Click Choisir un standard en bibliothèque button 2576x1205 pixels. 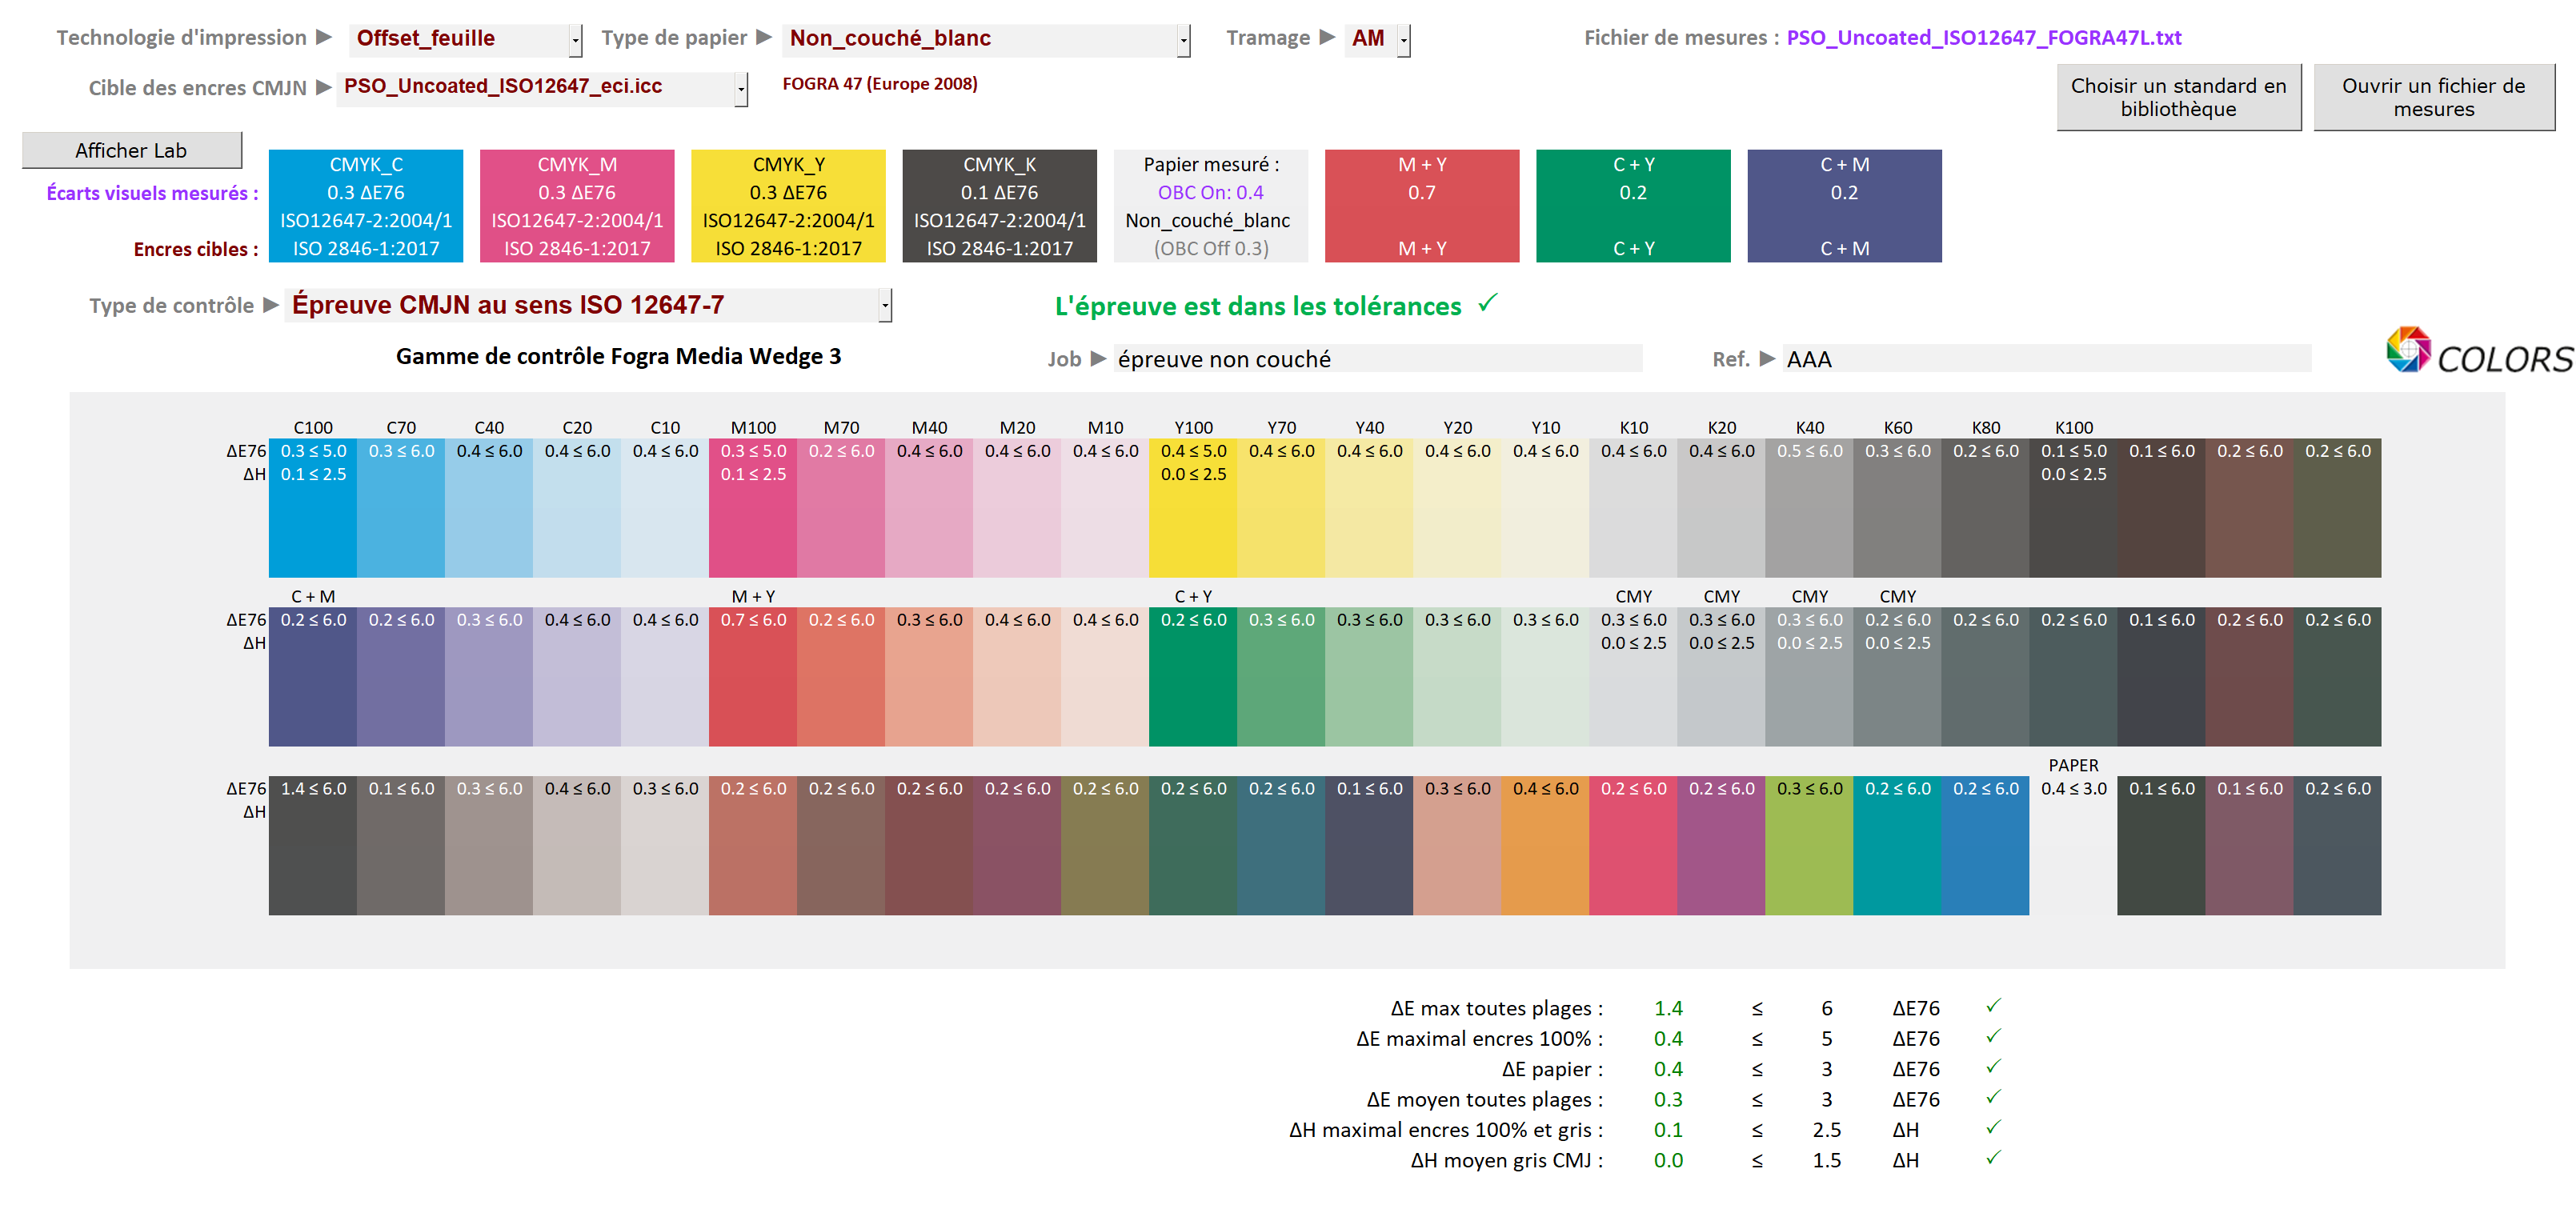coord(2178,98)
